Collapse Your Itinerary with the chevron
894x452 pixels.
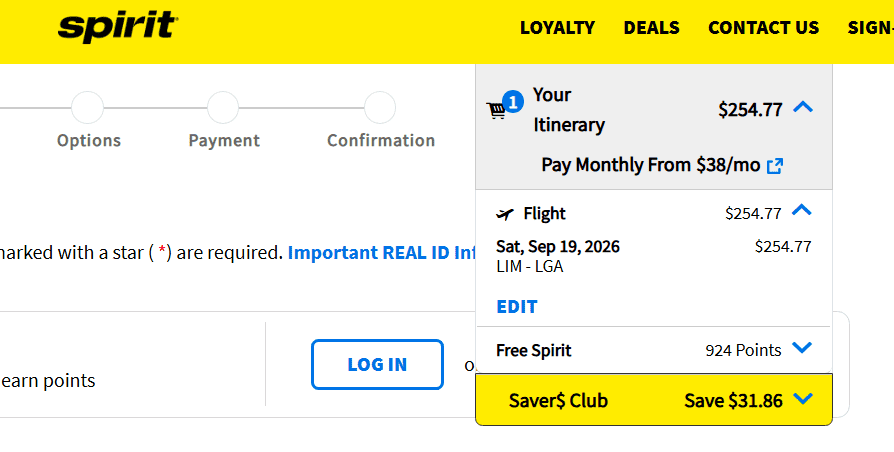803,107
